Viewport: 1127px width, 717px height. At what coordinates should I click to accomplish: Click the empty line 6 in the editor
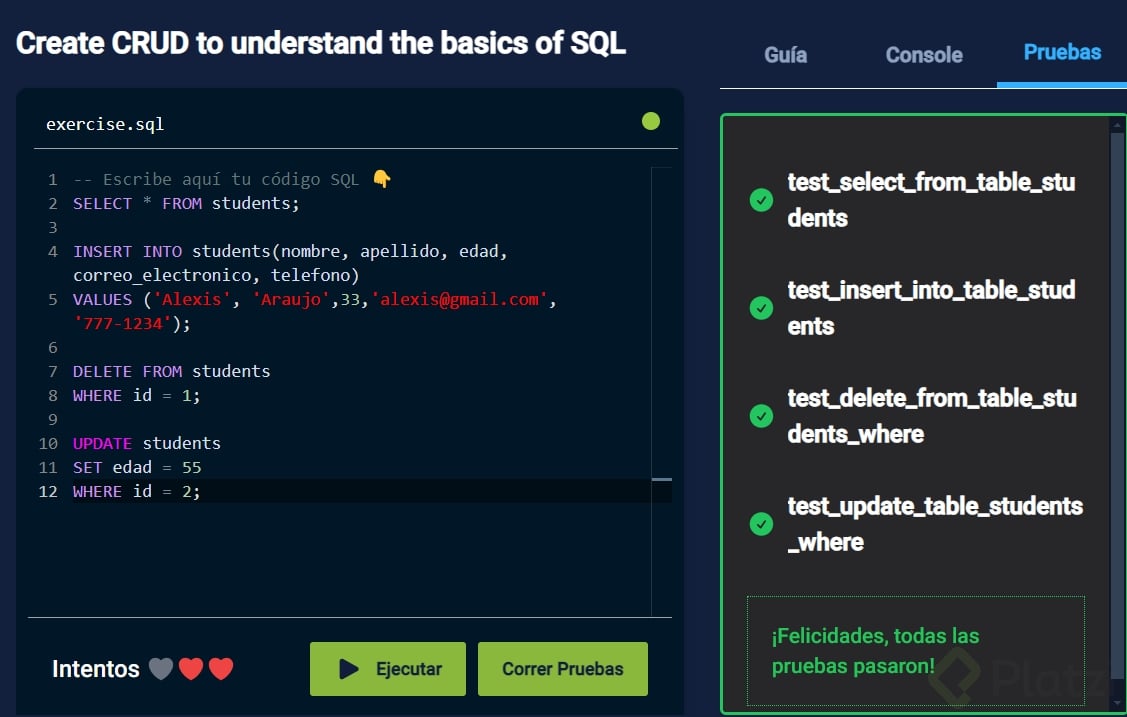click(300, 347)
